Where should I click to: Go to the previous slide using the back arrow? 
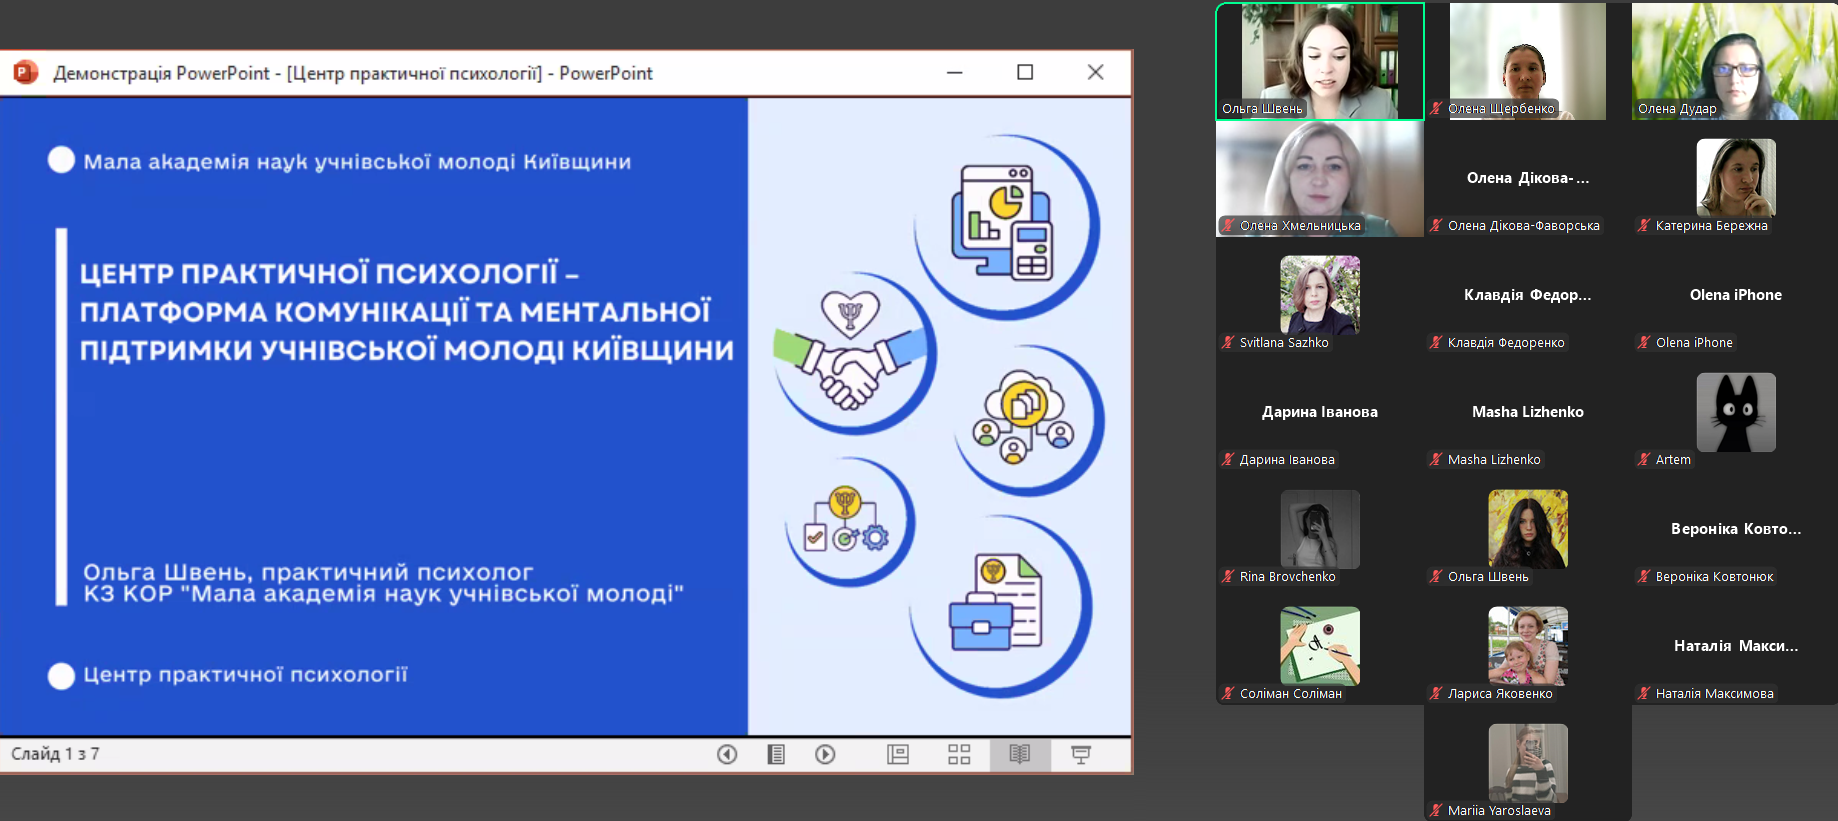pos(727,754)
